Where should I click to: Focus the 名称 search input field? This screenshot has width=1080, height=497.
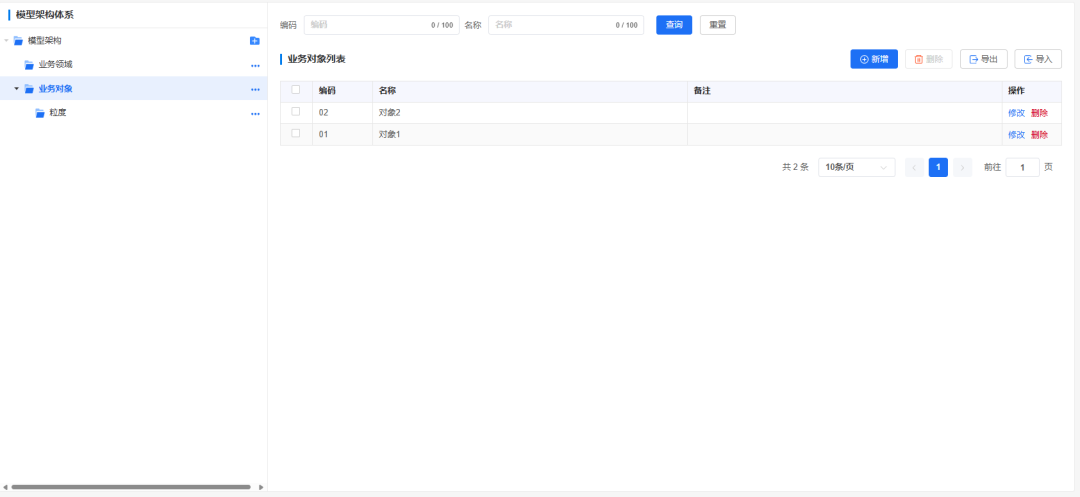tap(566, 25)
